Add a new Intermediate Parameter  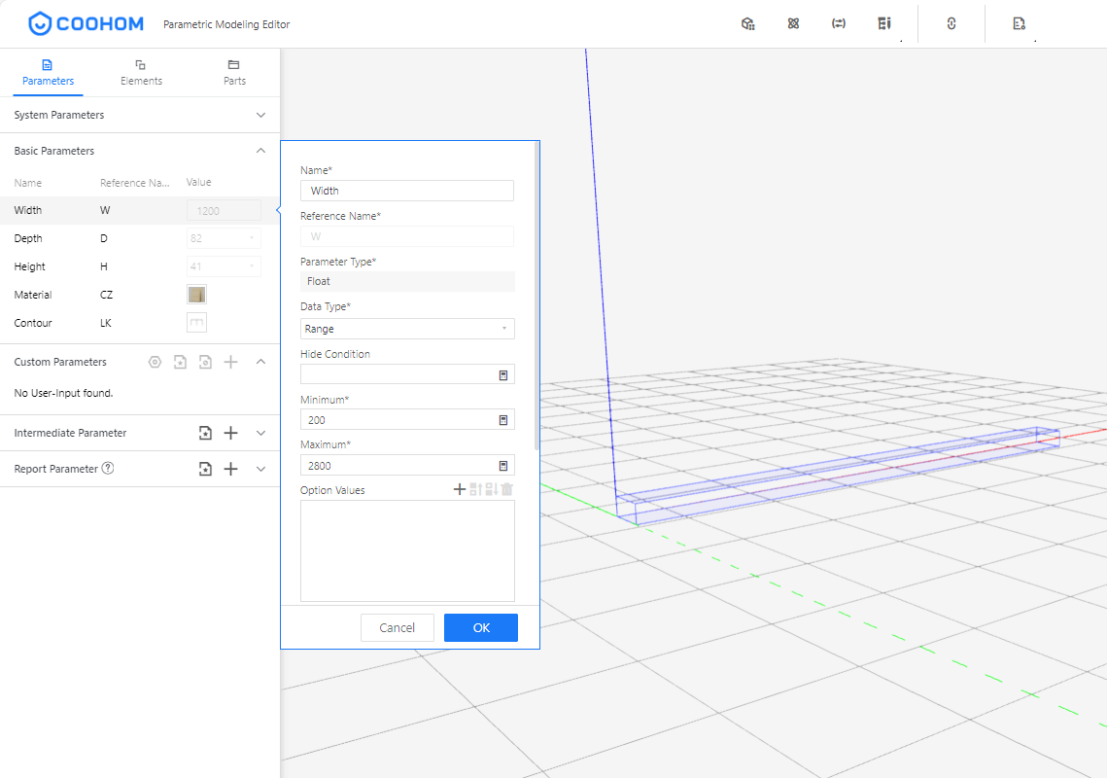pyautogui.click(x=231, y=433)
